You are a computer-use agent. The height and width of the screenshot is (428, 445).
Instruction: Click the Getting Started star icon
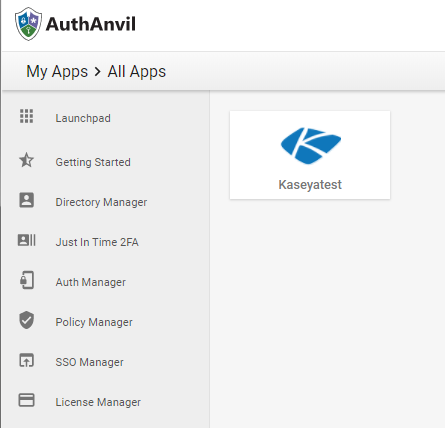click(x=26, y=160)
